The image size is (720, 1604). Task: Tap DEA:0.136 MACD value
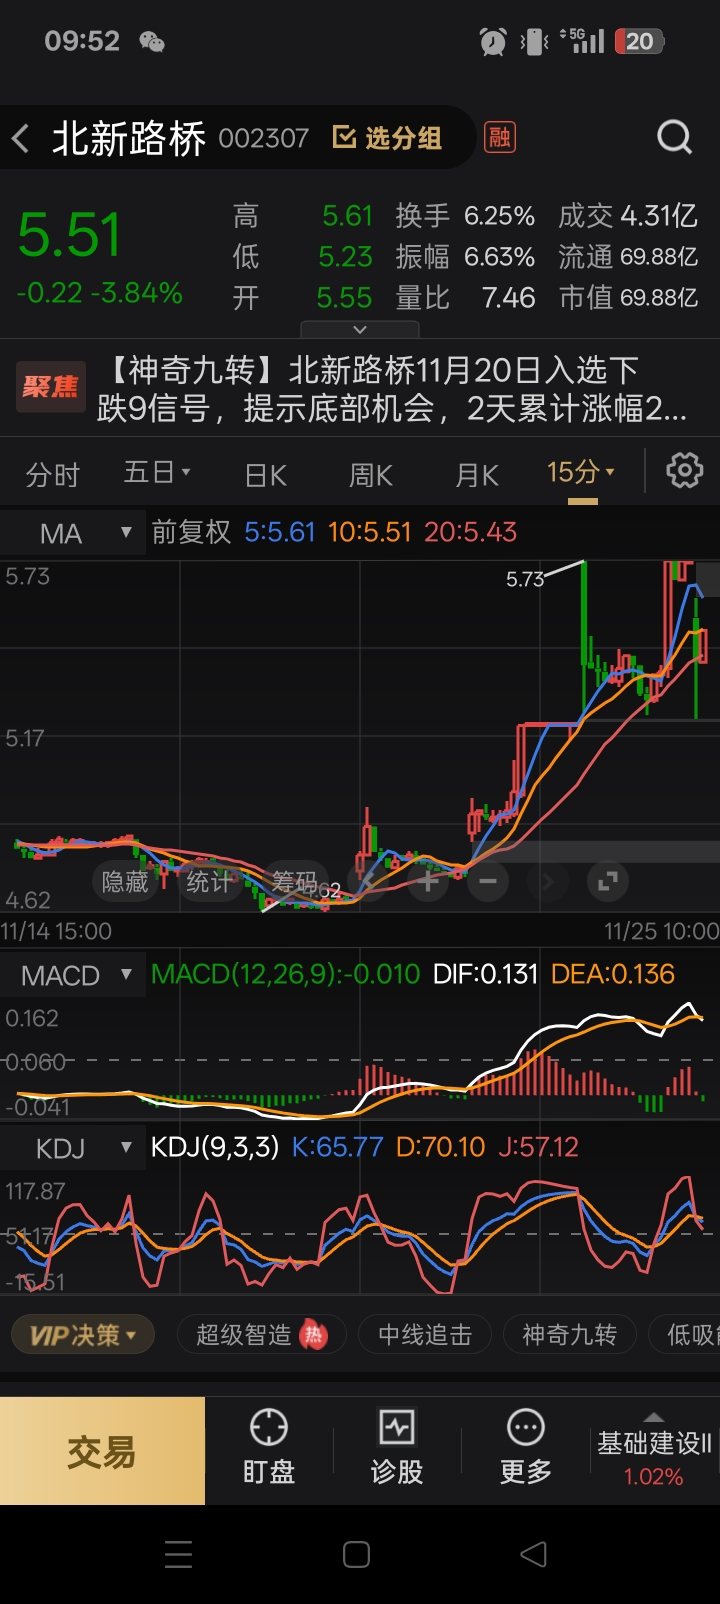613,974
